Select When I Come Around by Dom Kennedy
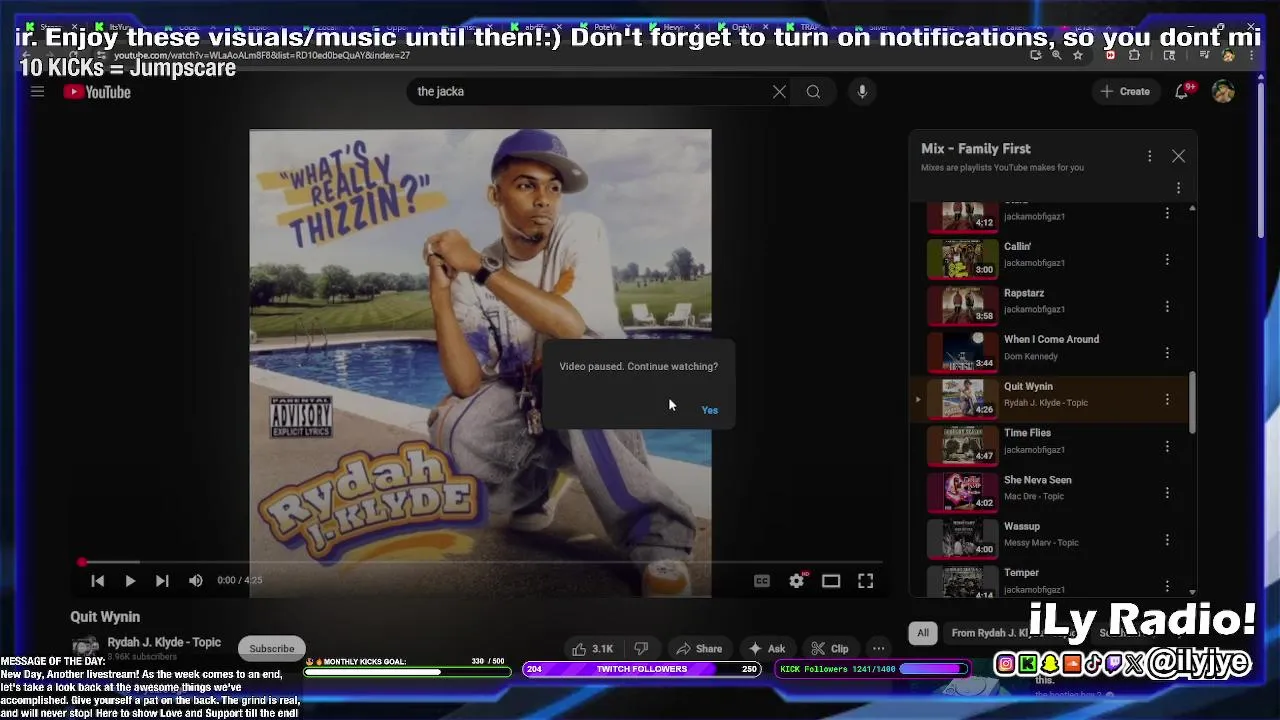Image resolution: width=1280 pixels, height=720 pixels. pyautogui.click(x=1050, y=351)
